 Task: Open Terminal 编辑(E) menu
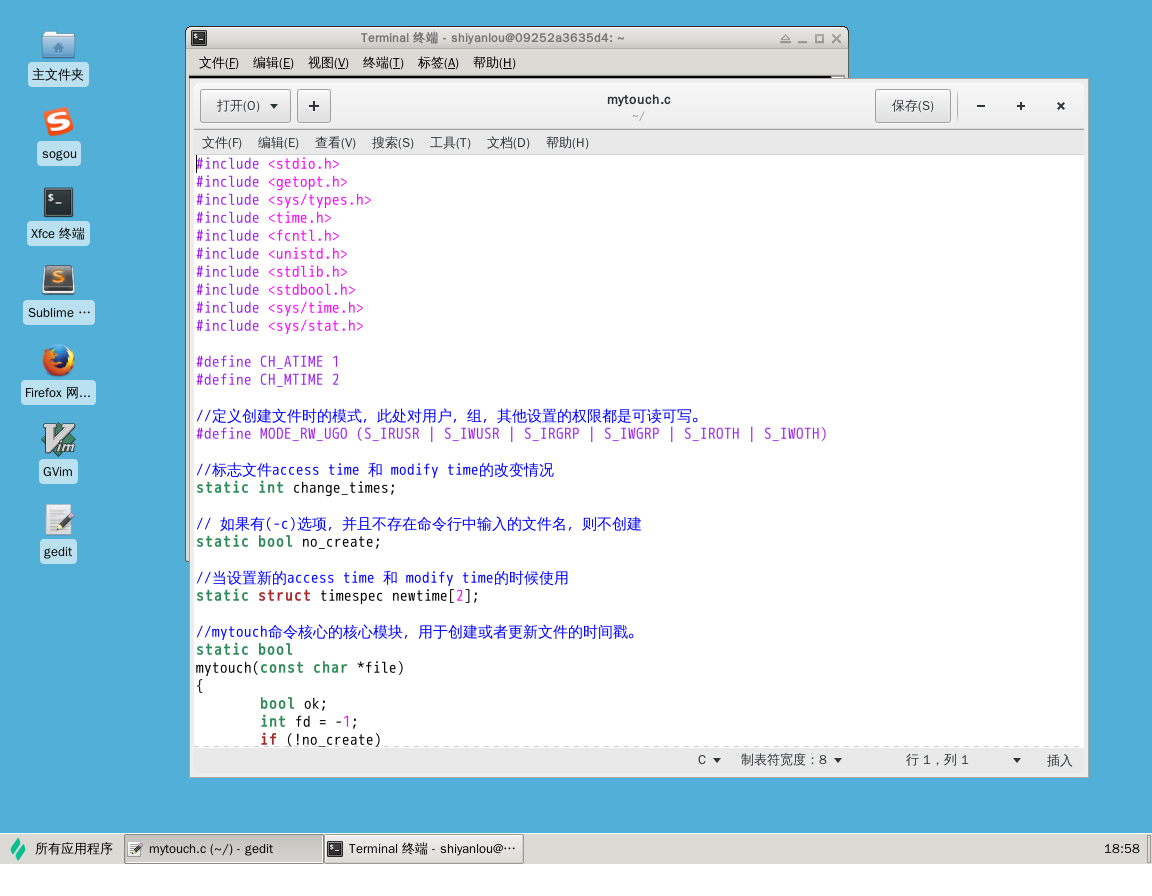coord(273,63)
